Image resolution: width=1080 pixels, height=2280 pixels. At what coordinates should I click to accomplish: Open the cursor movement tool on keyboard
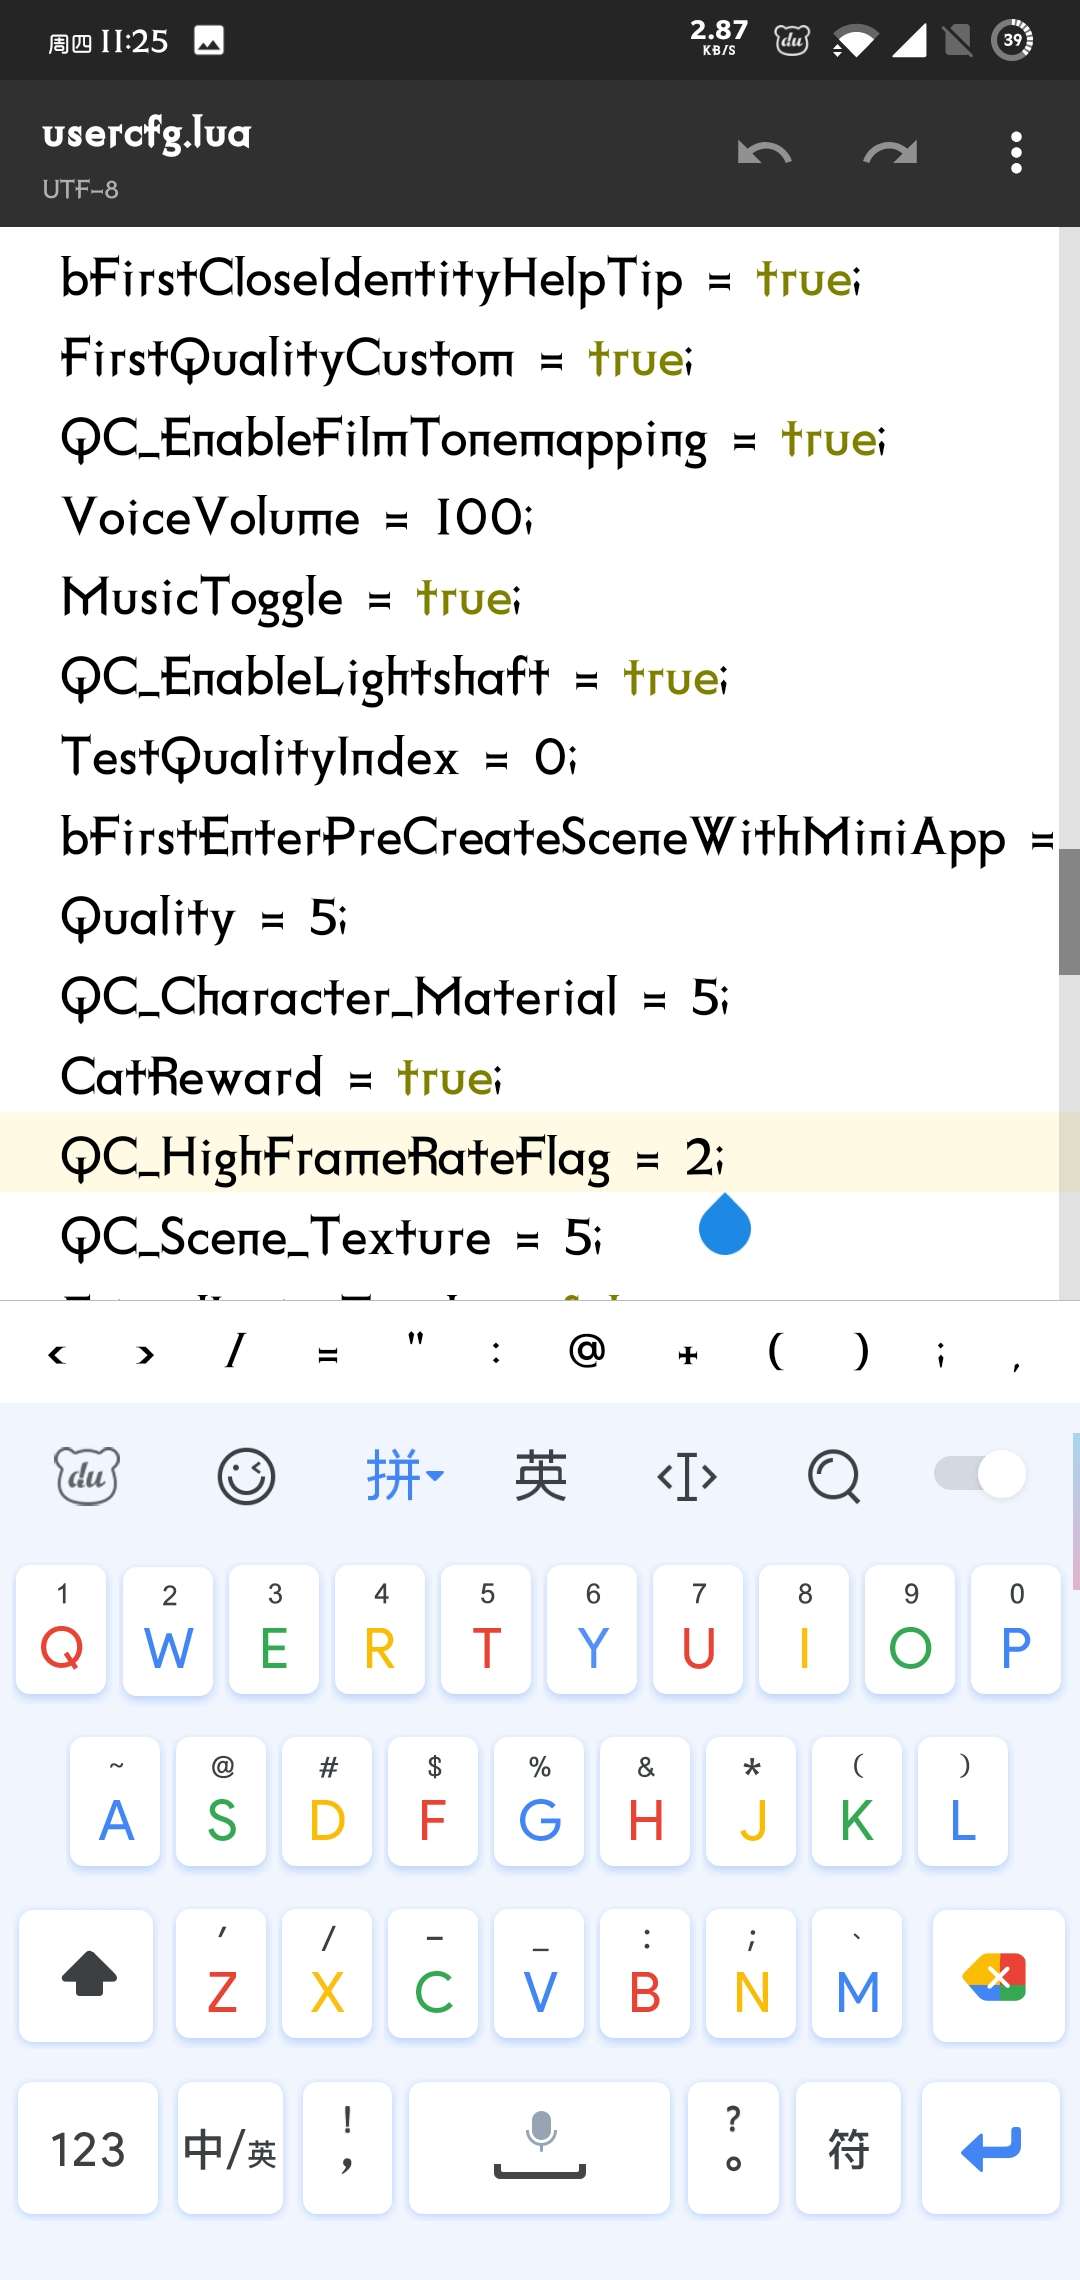click(687, 1476)
